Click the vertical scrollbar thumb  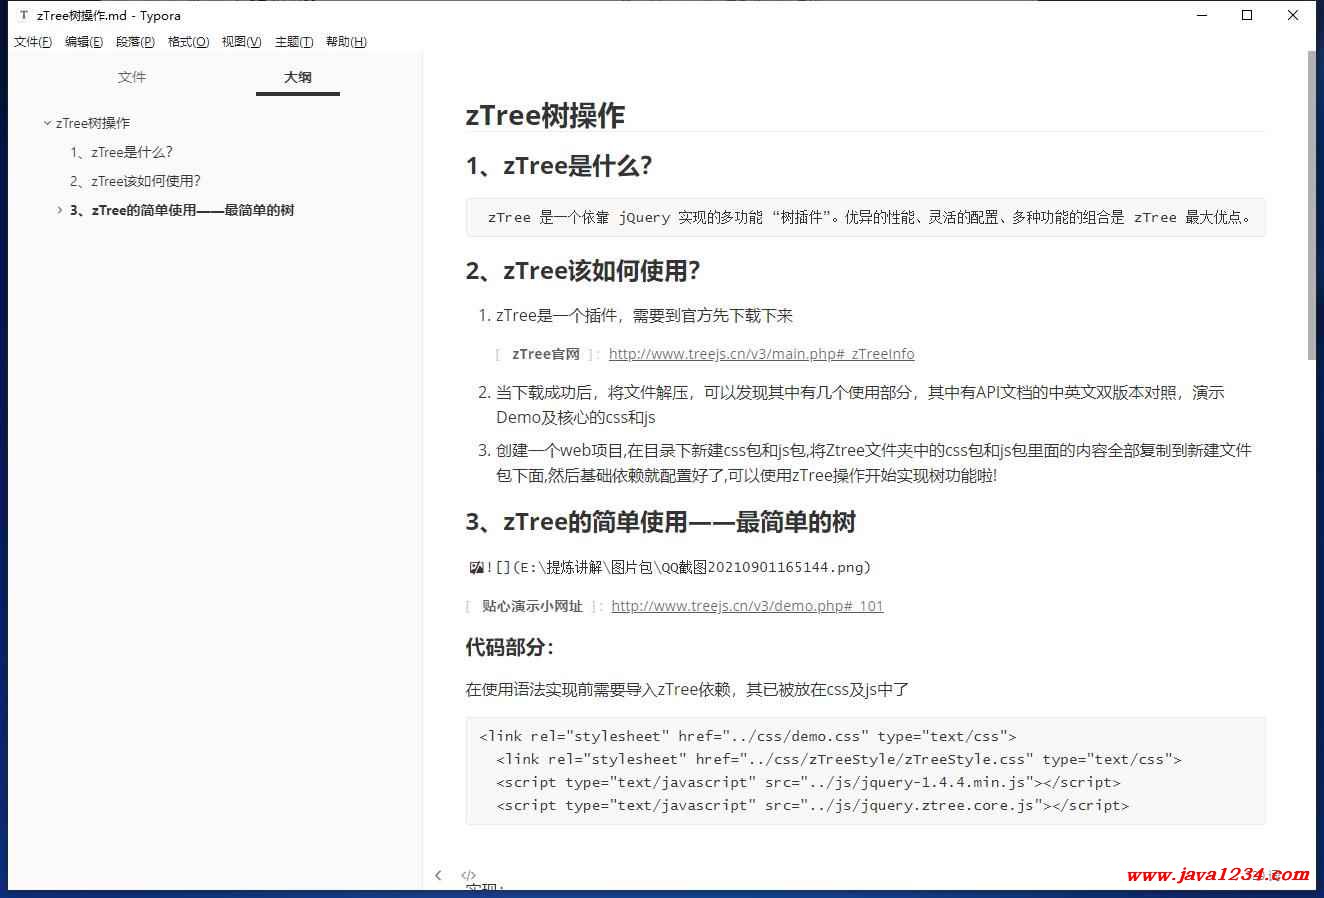[1312, 205]
